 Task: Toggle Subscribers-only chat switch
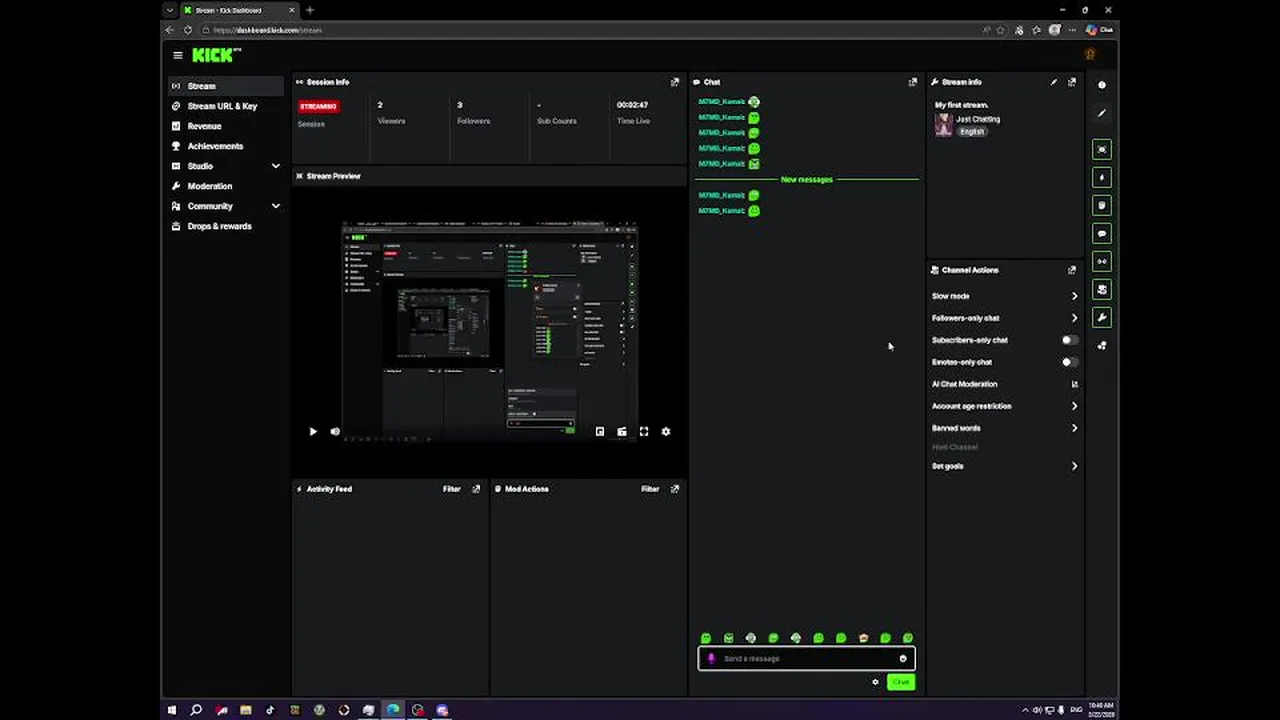(x=1070, y=340)
